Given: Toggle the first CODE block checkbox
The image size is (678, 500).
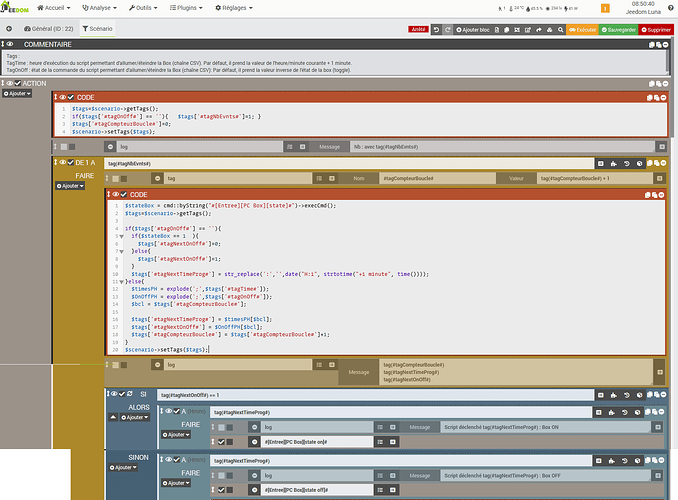Looking at the screenshot, I should [71, 97].
